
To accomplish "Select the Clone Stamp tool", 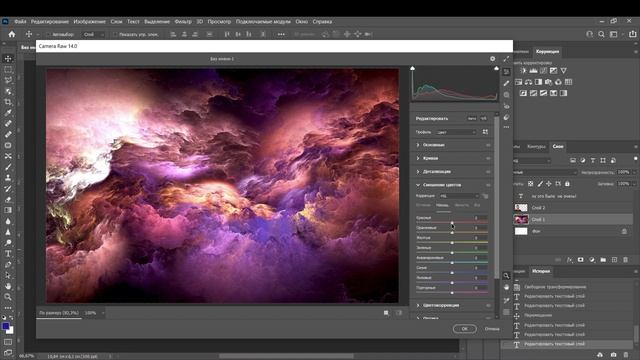I will (x=8, y=178).
